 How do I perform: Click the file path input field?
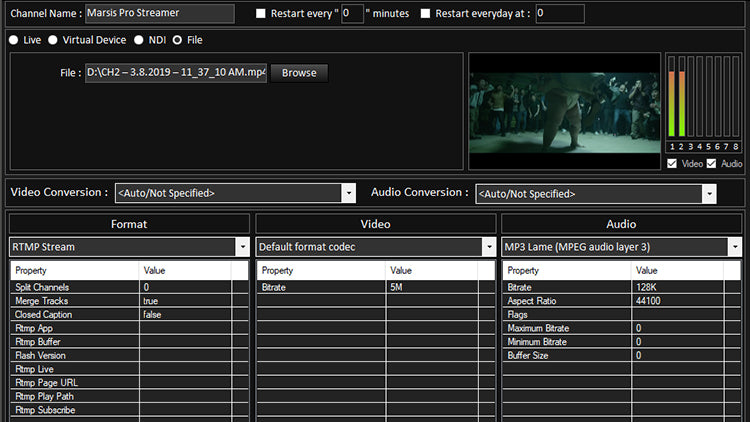[175, 73]
